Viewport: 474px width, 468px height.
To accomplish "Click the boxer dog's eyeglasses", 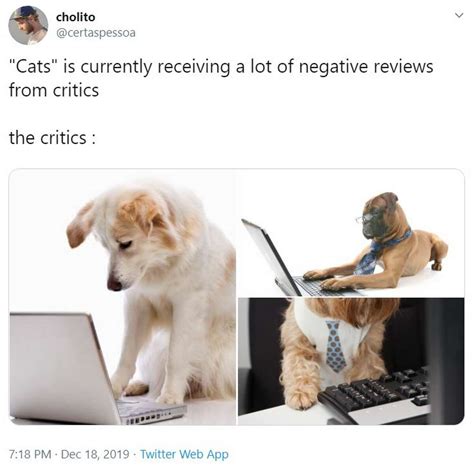I will [x=367, y=218].
